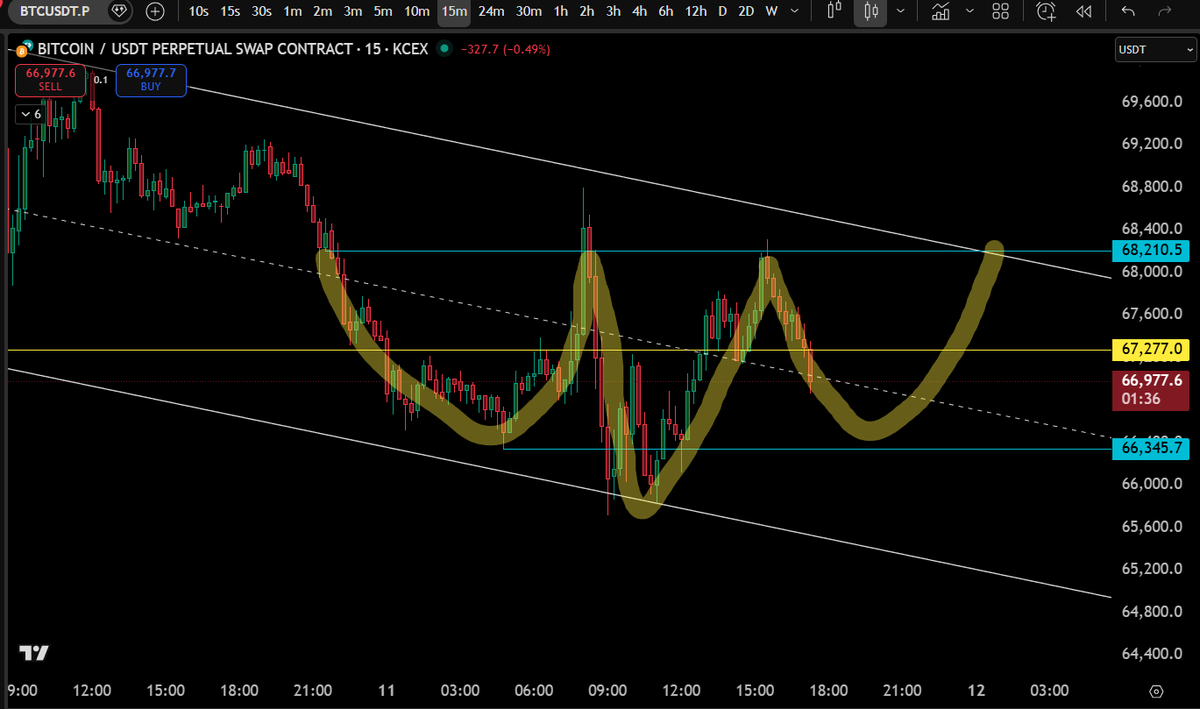Choose the 24m interval
1200x709 pixels.
click(491, 11)
